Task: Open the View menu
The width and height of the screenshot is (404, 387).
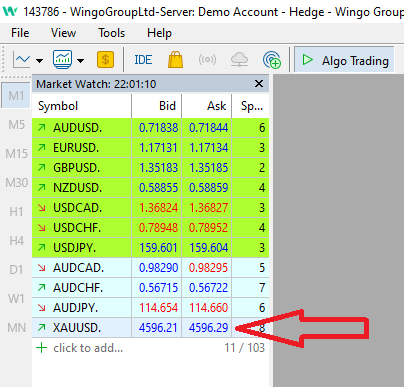Action: pos(63,33)
